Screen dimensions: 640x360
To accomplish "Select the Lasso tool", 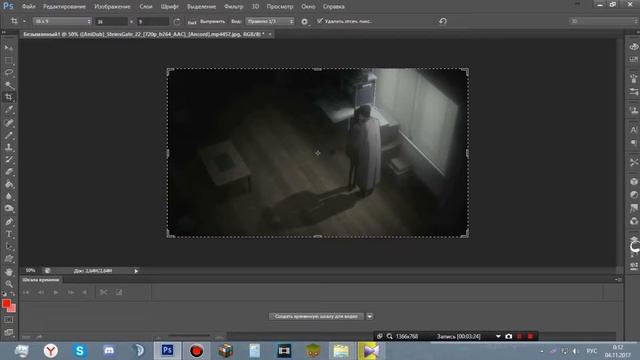I will coord(9,73).
